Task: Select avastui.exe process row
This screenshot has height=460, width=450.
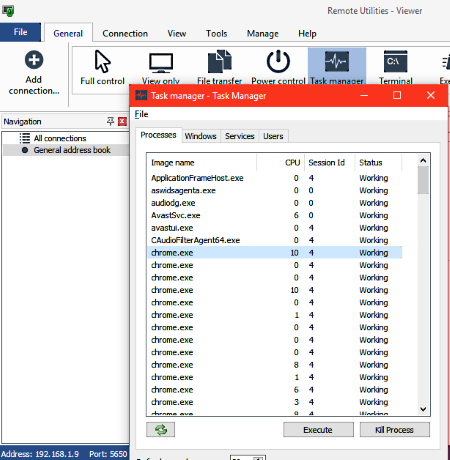Action: 274,228
